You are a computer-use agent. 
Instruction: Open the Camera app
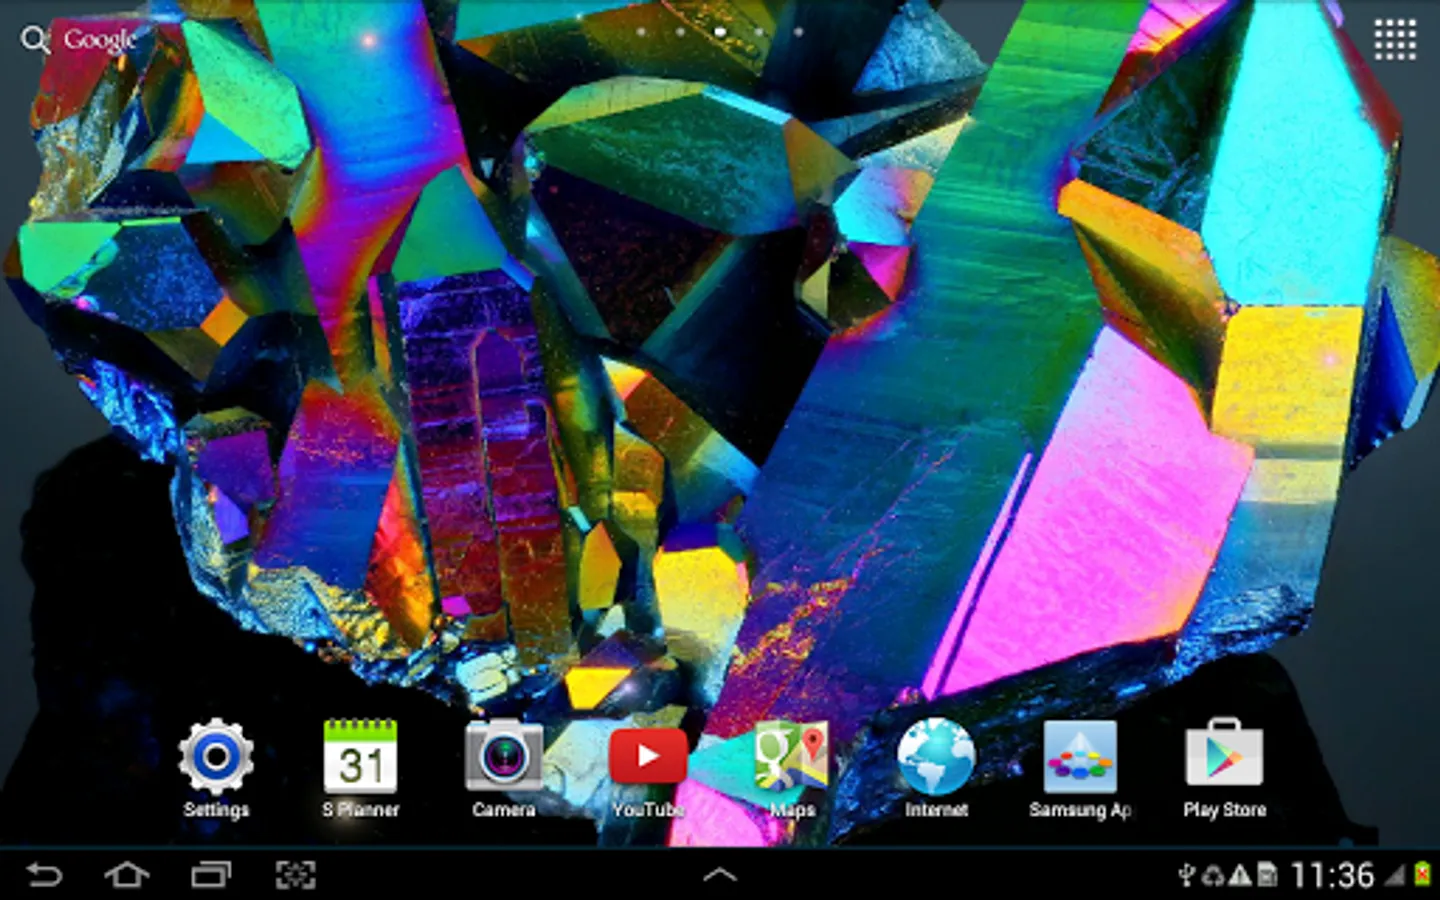[x=504, y=768]
